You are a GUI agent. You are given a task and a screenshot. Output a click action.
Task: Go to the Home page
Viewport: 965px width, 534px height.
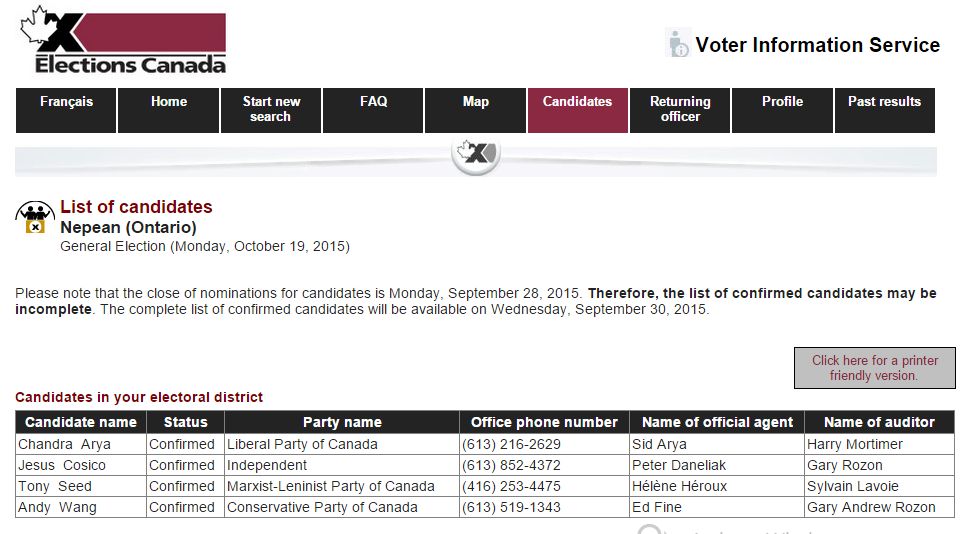coord(169,110)
